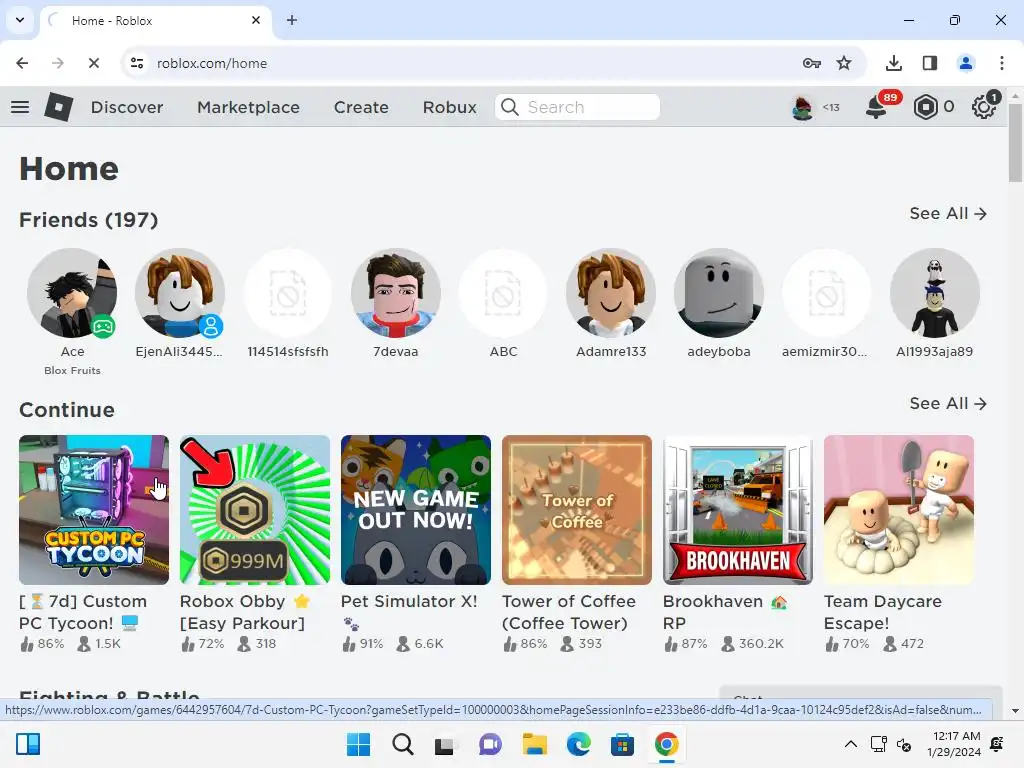This screenshot has height=768, width=1024.
Task: Open friend aemizmir30 placeholder avatar
Action: [x=827, y=293]
